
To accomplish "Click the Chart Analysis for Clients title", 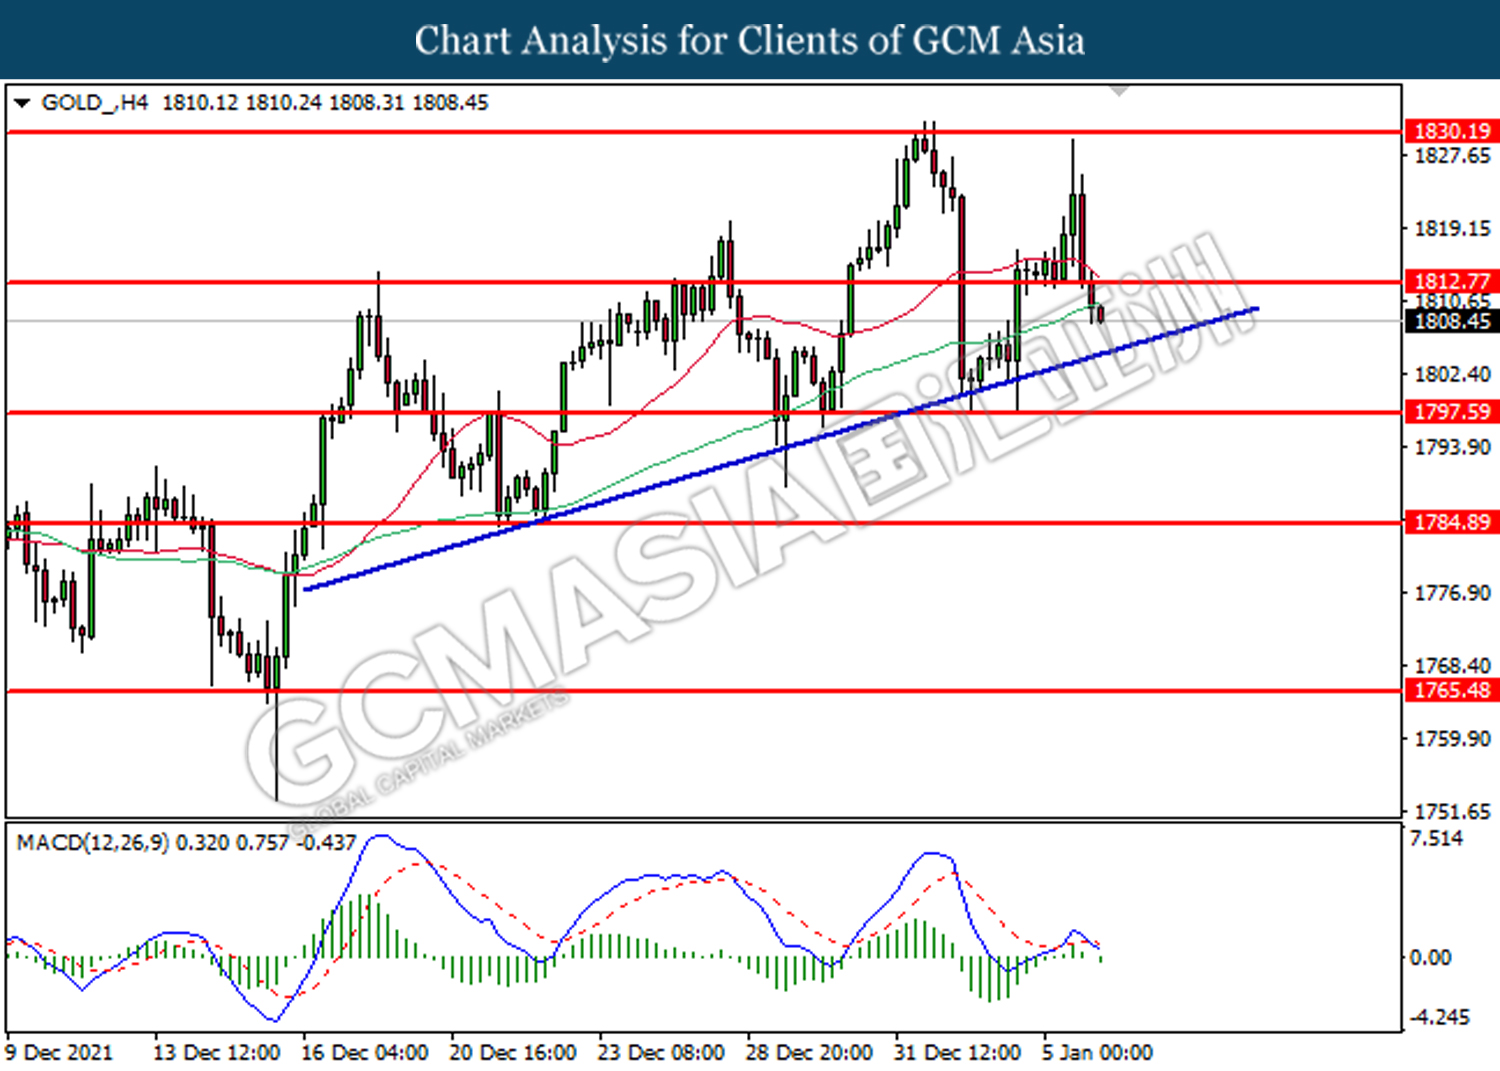I will (750, 40).
